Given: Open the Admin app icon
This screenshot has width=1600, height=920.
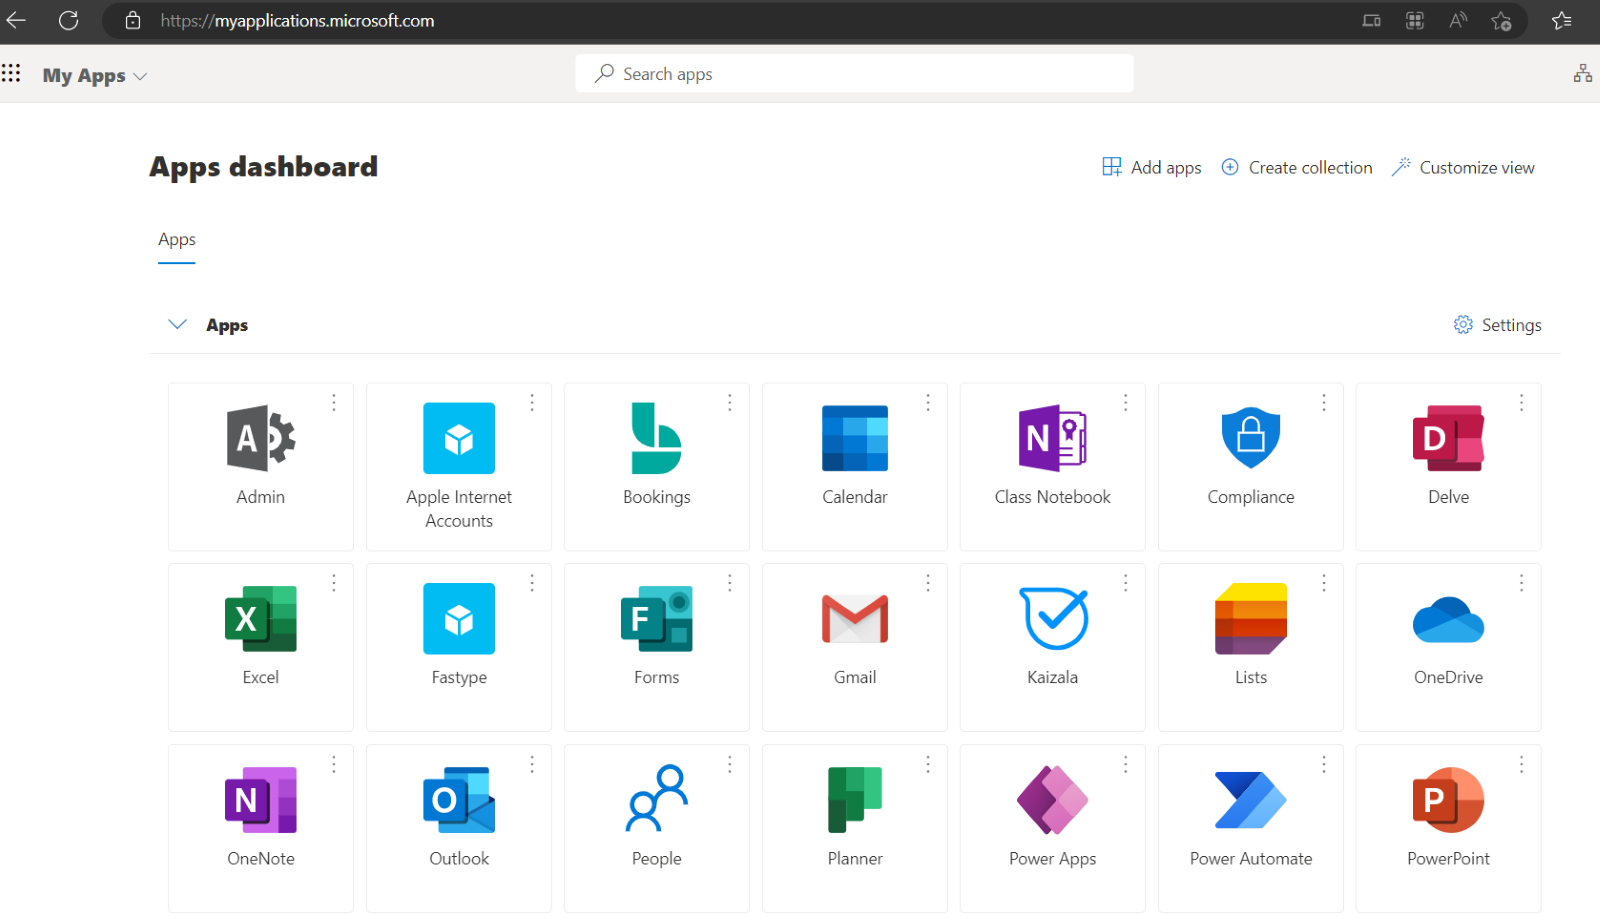Looking at the screenshot, I should [x=261, y=438].
